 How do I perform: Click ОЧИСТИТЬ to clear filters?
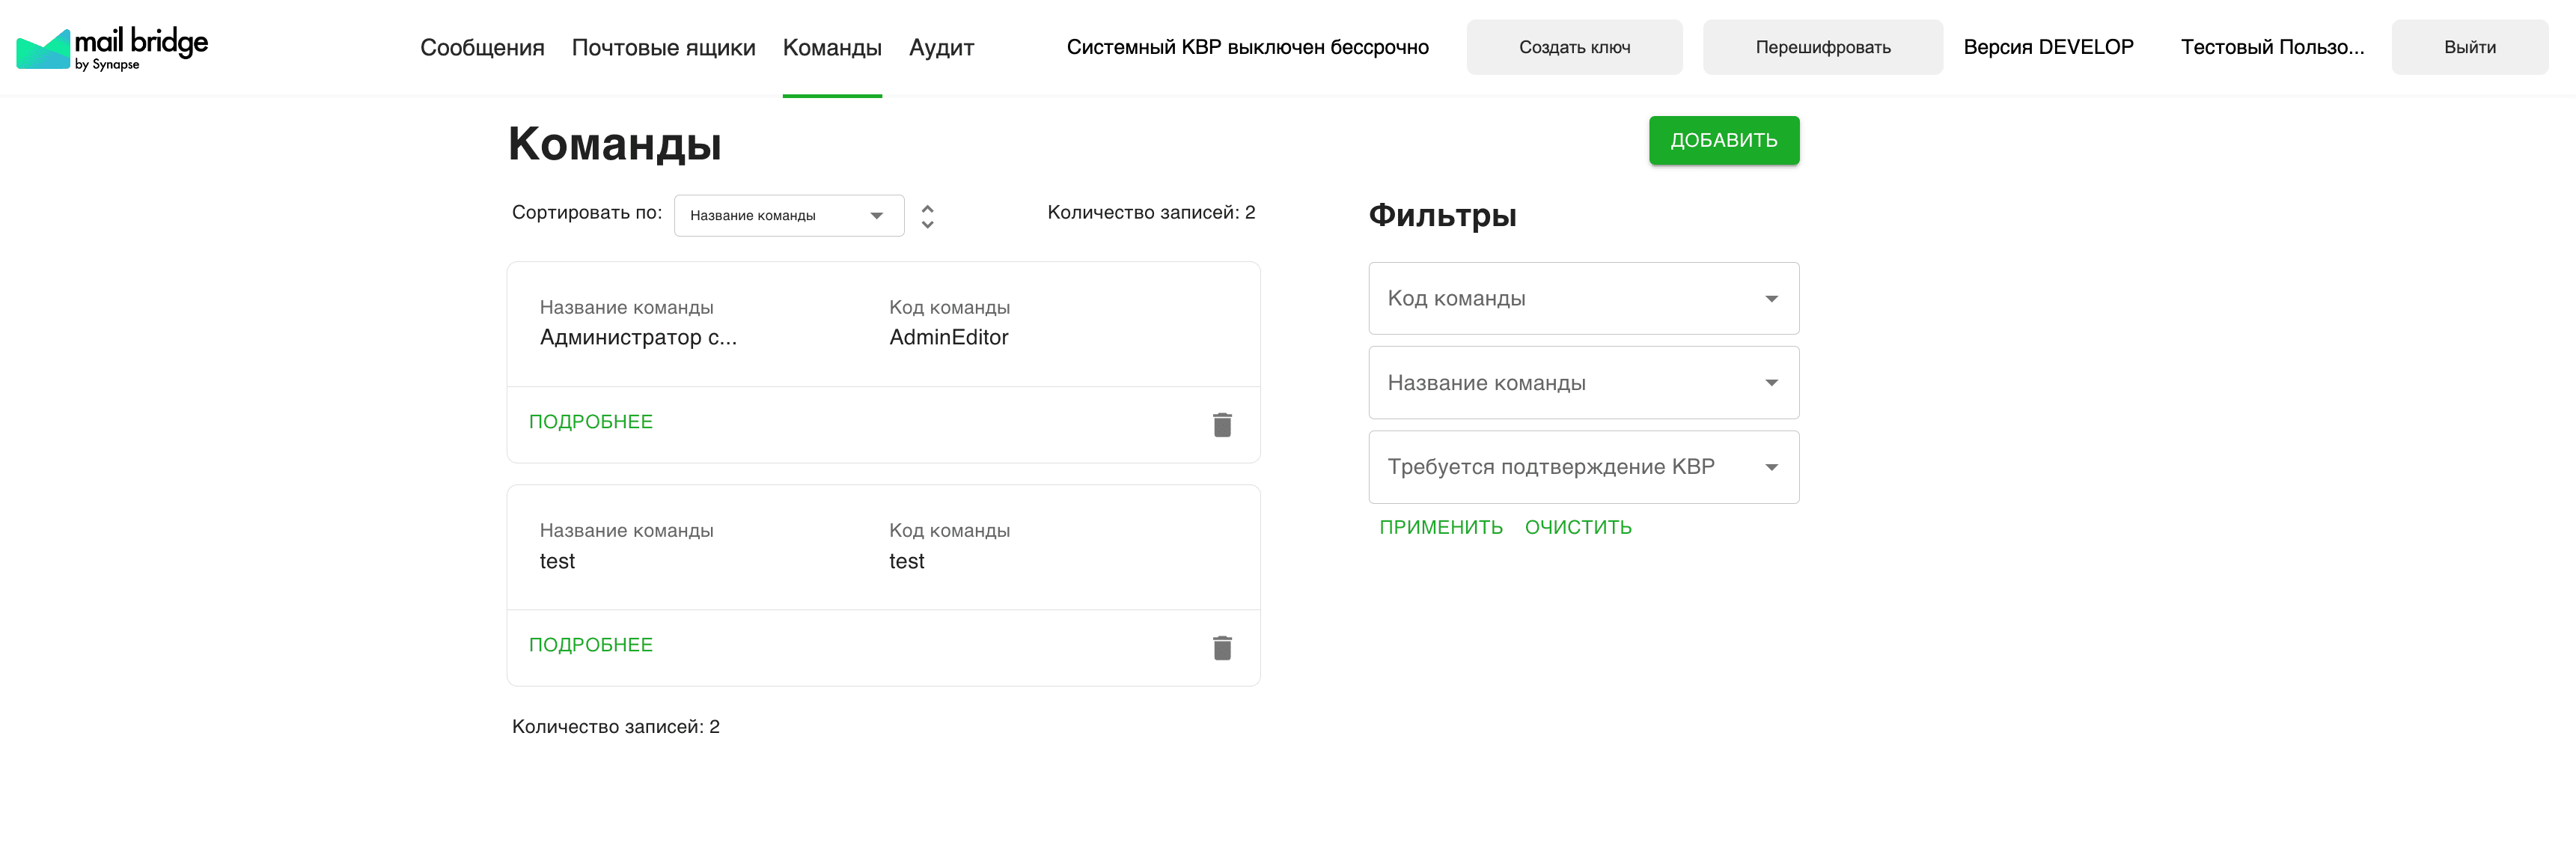(x=1578, y=527)
